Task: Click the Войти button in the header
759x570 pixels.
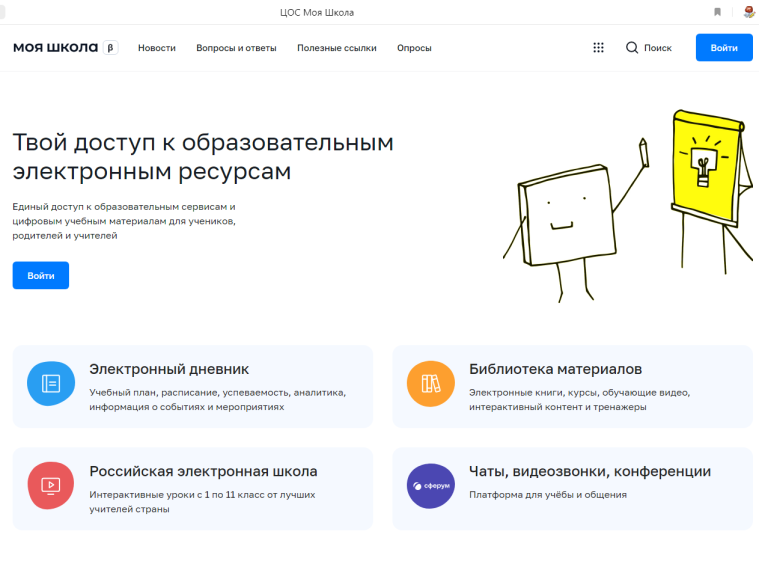Action: click(724, 47)
